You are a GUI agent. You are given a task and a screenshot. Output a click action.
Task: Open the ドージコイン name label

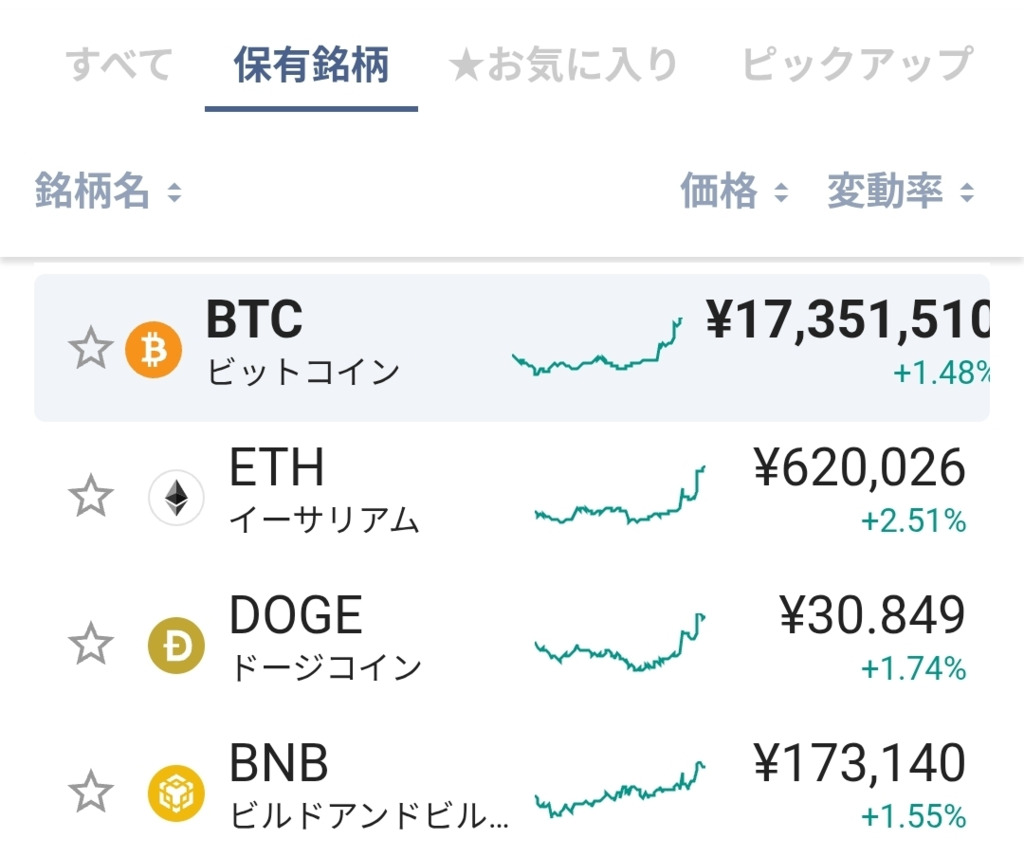pyautogui.click(x=326, y=668)
